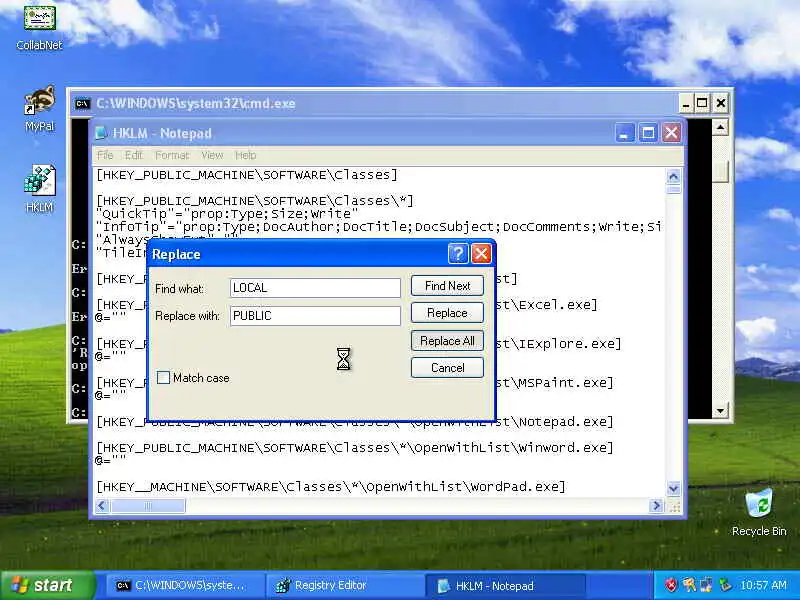Open the CollabNet desktop icon
Image resolution: width=800 pixels, height=600 pixels.
39,28
